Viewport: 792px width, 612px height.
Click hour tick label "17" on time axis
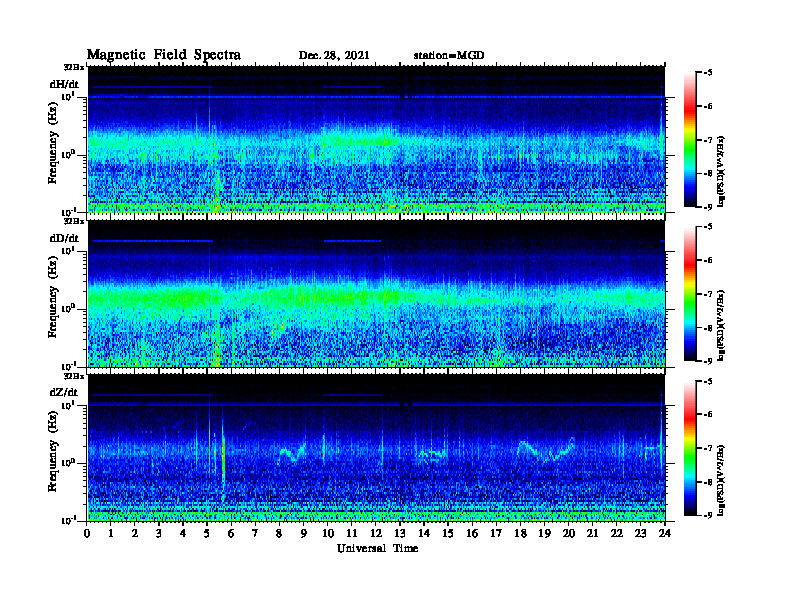click(x=496, y=533)
